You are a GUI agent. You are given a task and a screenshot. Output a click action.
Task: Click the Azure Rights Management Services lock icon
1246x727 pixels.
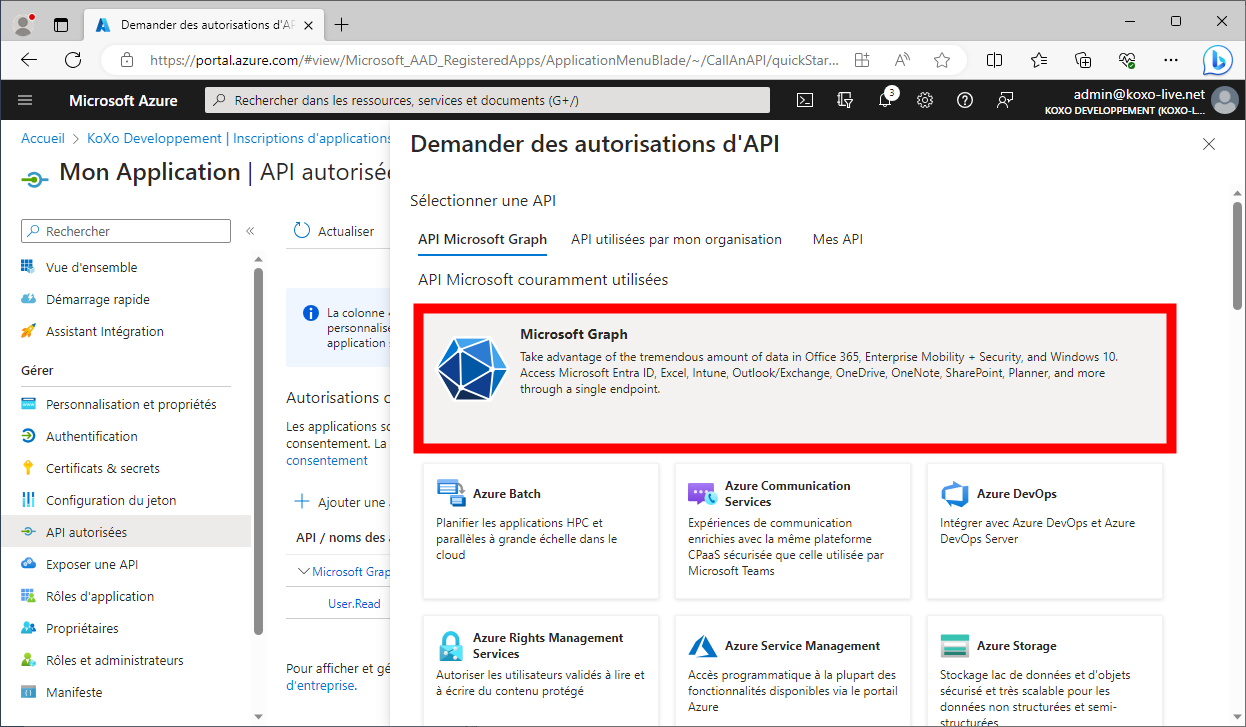452,646
